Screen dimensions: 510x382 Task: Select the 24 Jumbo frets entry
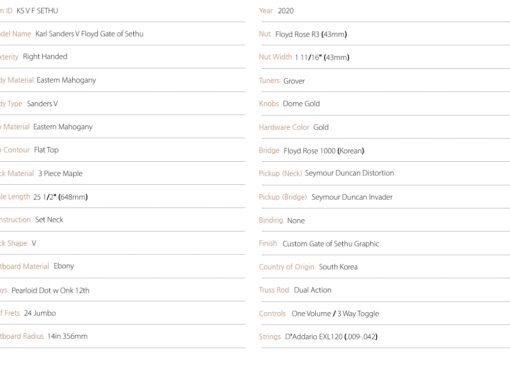pyautogui.click(x=40, y=313)
